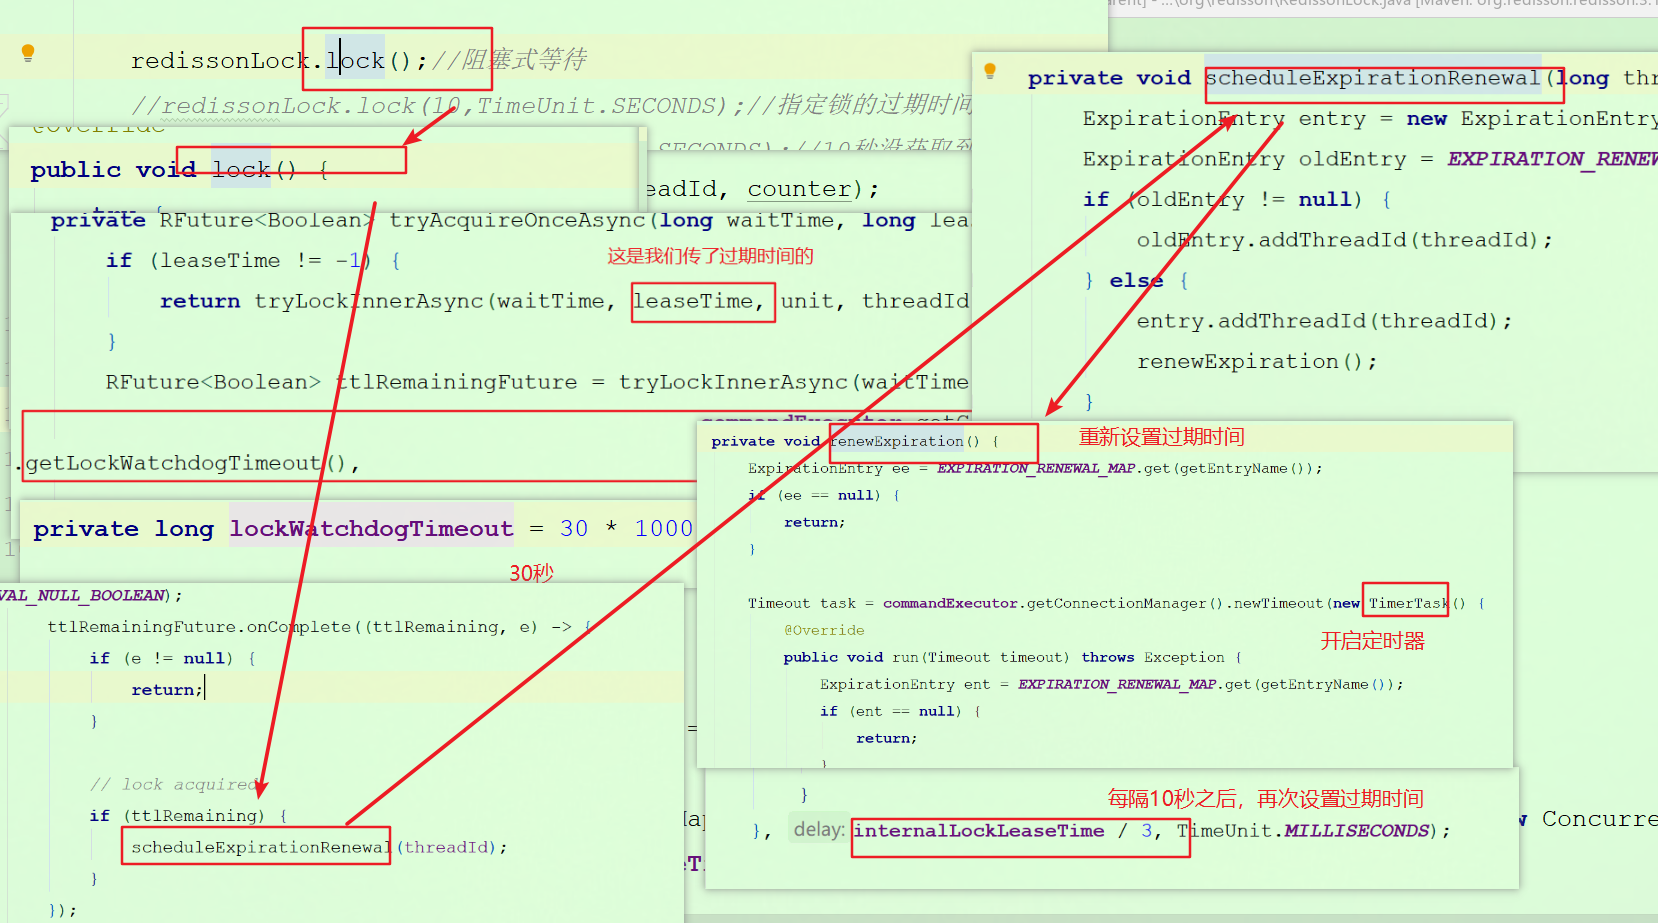Viewport: 1658px width, 923px height.
Task: Click ttlRemainingFuture in the RFuture<Boolean> declaration
Action: (x=456, y=382)
